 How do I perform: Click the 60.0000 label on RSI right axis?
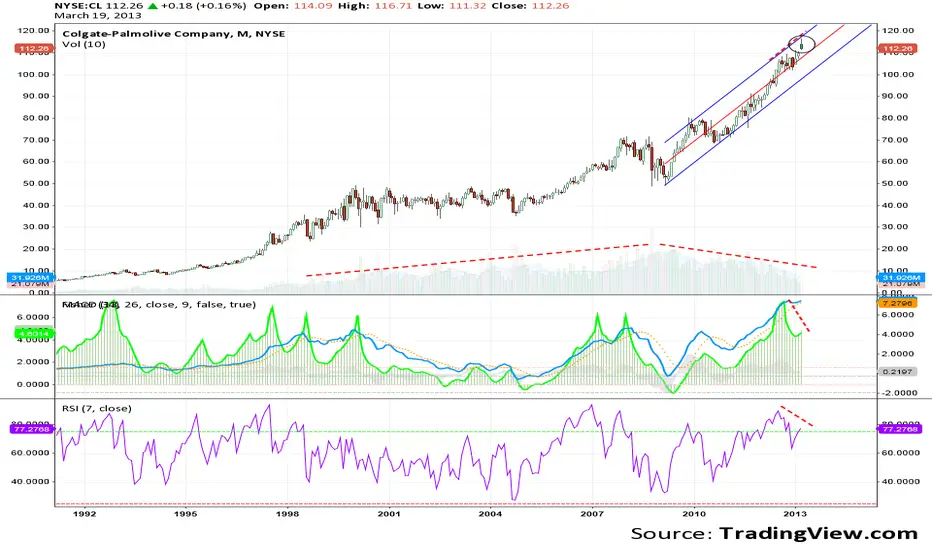coord(899,452)
